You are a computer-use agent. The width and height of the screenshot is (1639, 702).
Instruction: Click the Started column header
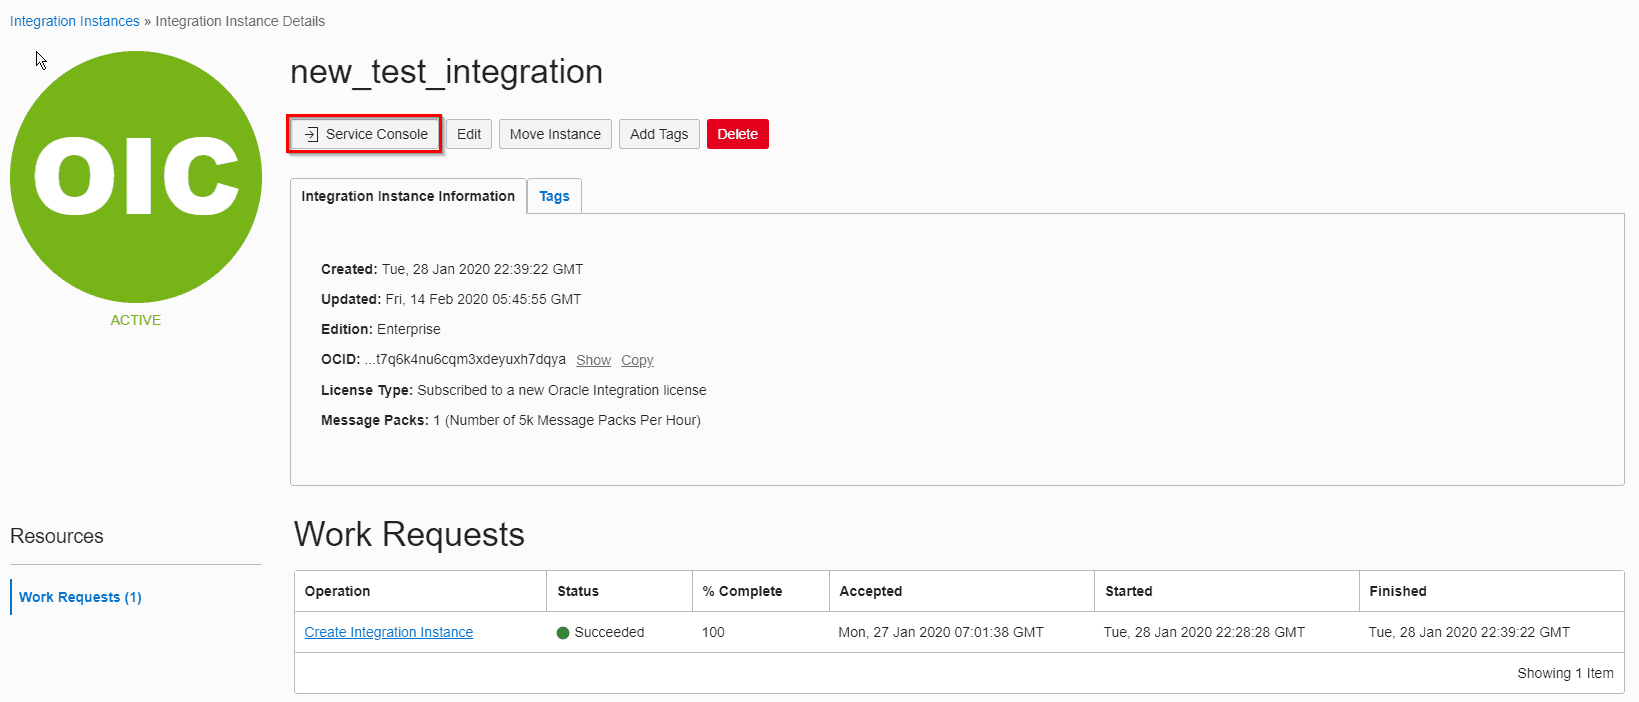coord(1226,591)
